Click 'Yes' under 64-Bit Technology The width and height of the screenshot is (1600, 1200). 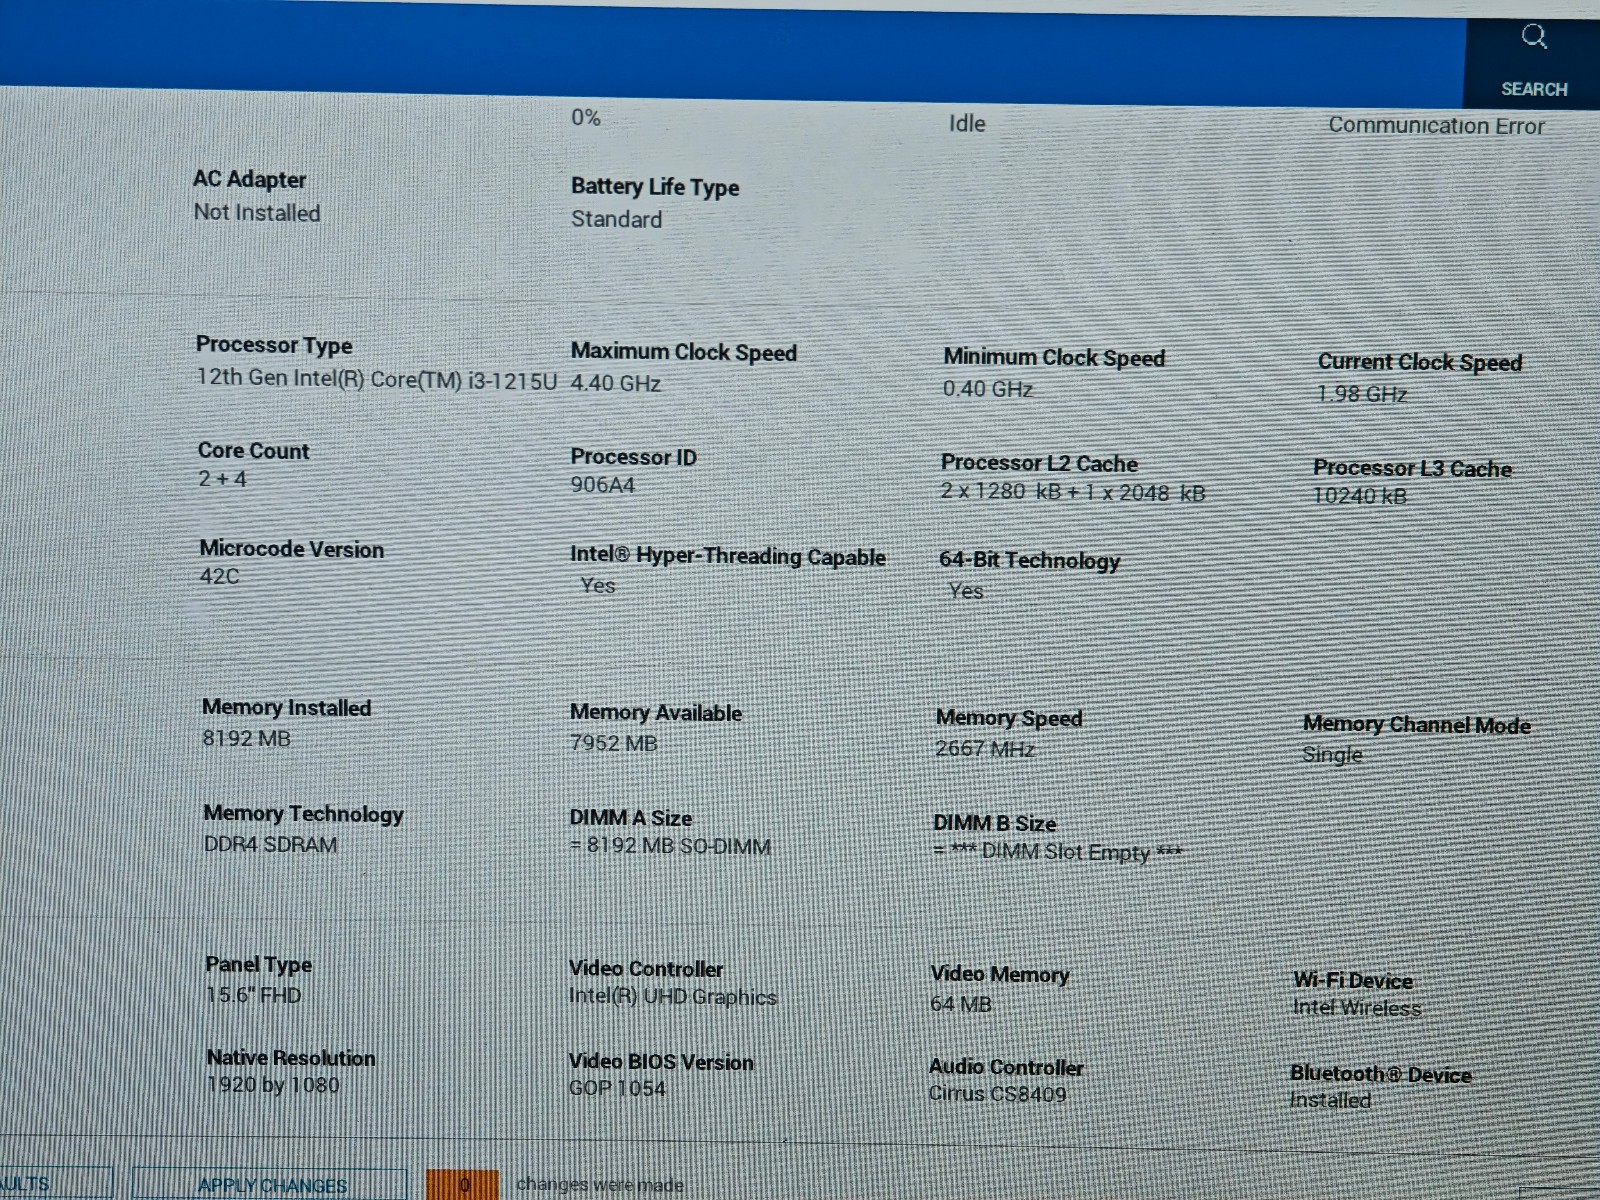[x=966, y=591]
